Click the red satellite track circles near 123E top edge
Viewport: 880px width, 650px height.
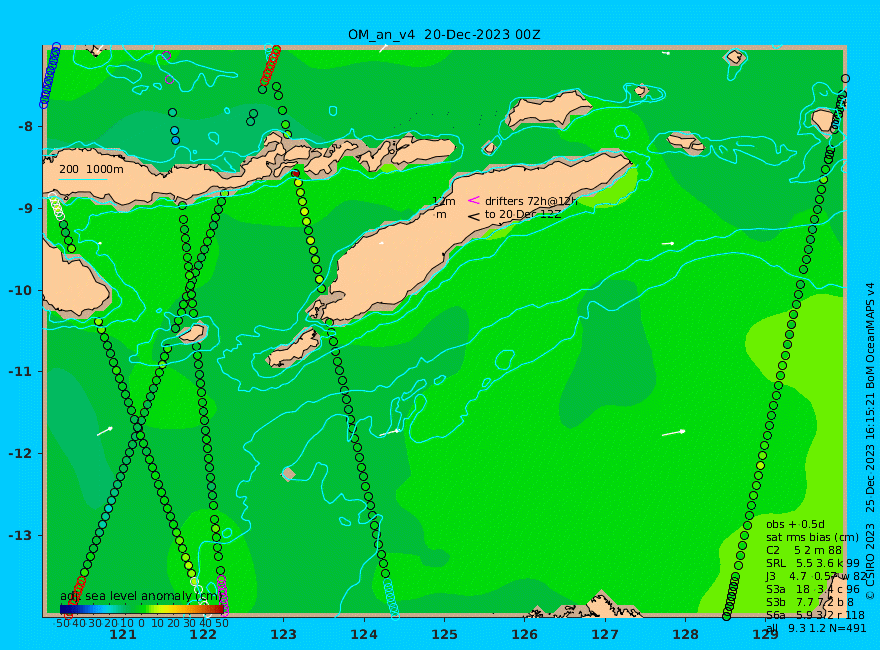click(271, 66)
